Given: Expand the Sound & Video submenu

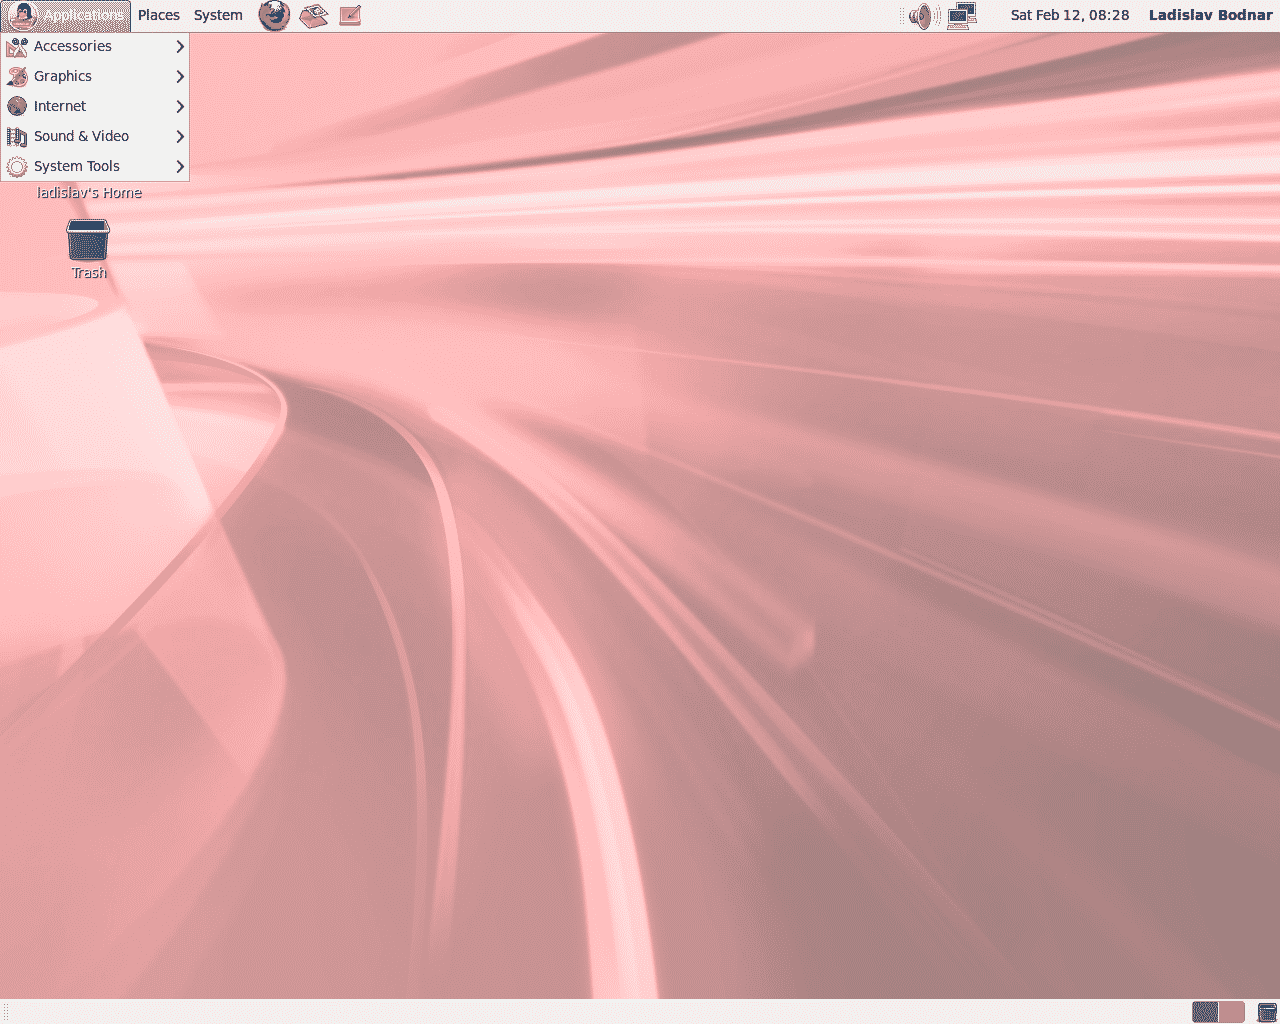Looking at the screenshot, I should click(95, 136).
